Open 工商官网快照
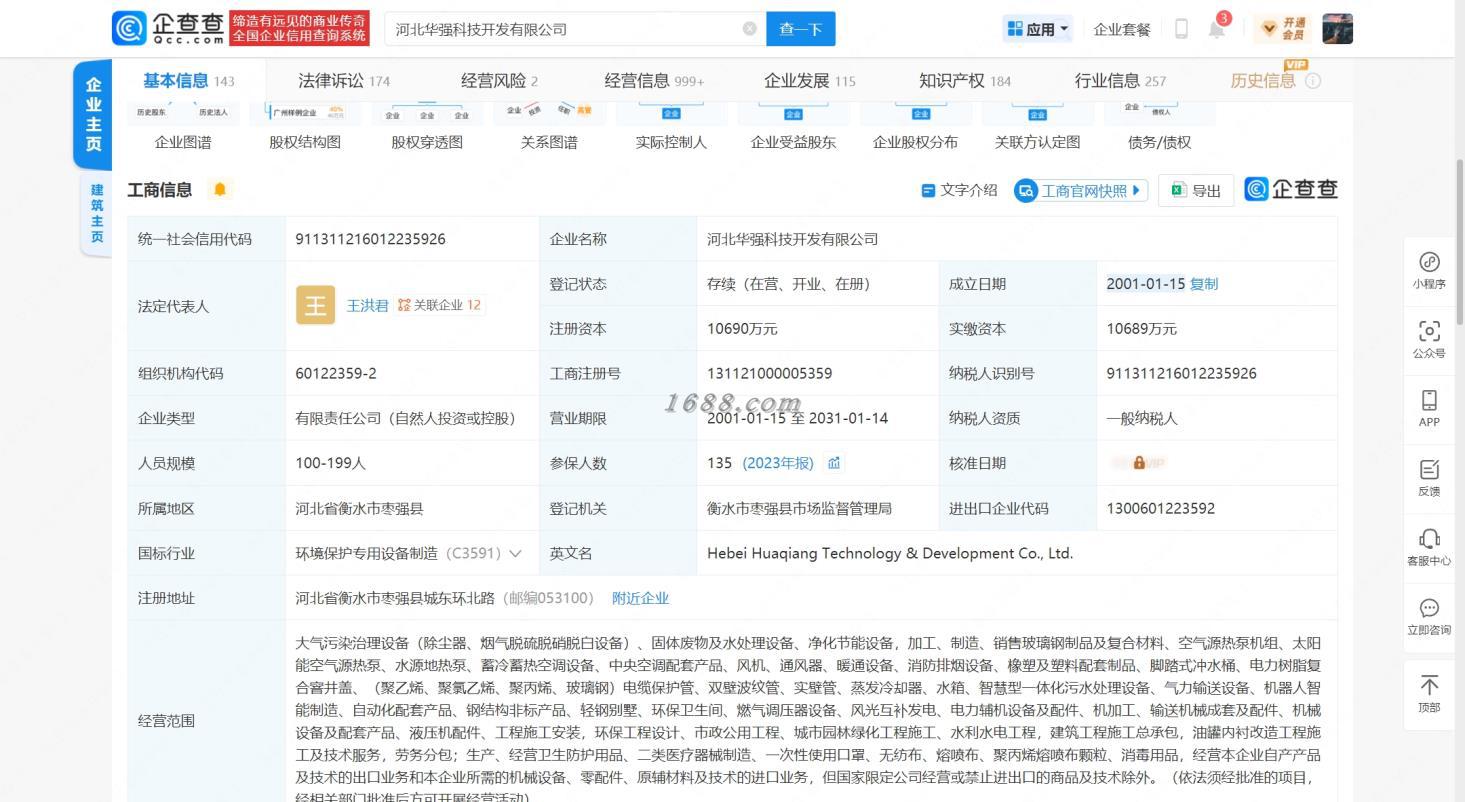Viewport: 1465px width, 802px height. pyautogui.click(x=1080, y=190)
